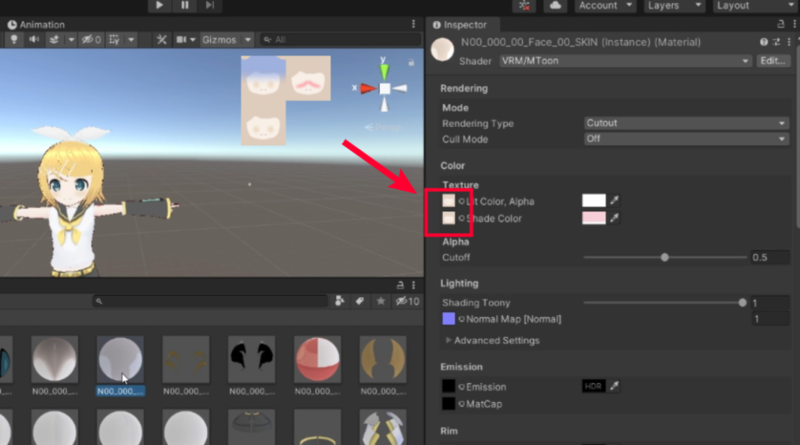Click the search by label tag icon

(360, 301)
